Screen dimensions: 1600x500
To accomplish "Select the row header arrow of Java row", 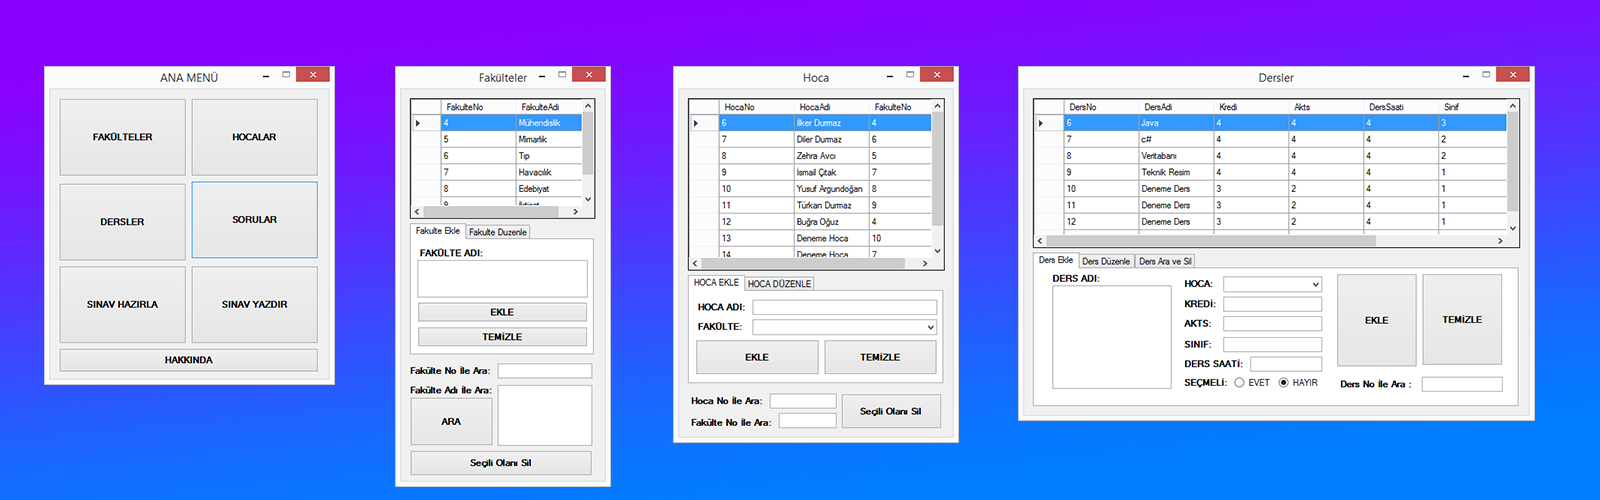I will click(1048, 123).
